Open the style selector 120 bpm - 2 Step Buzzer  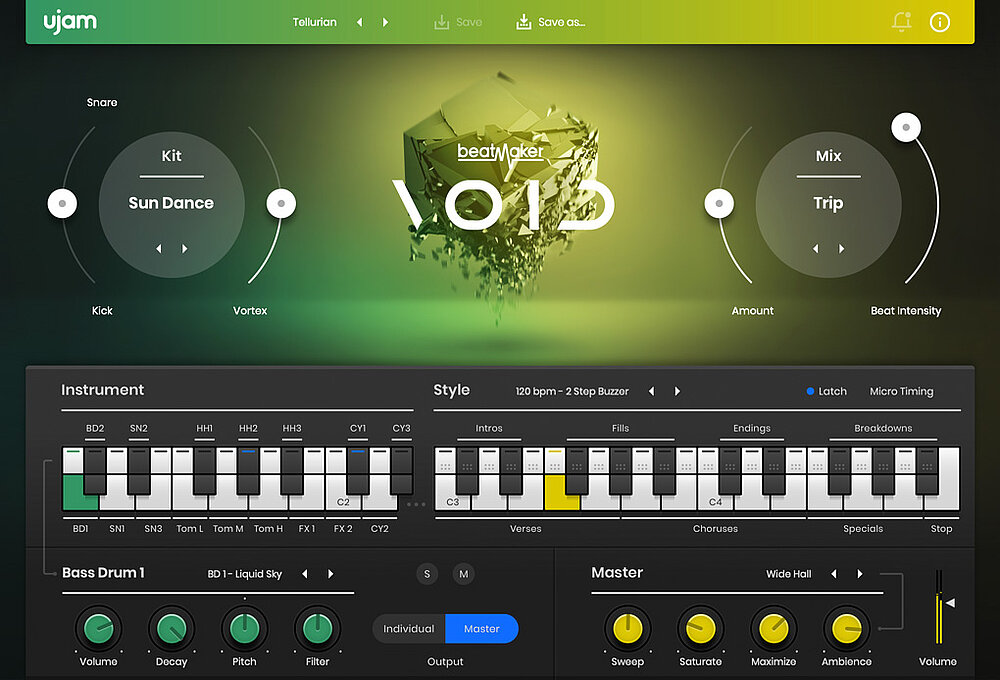click(x=572, y=392)
